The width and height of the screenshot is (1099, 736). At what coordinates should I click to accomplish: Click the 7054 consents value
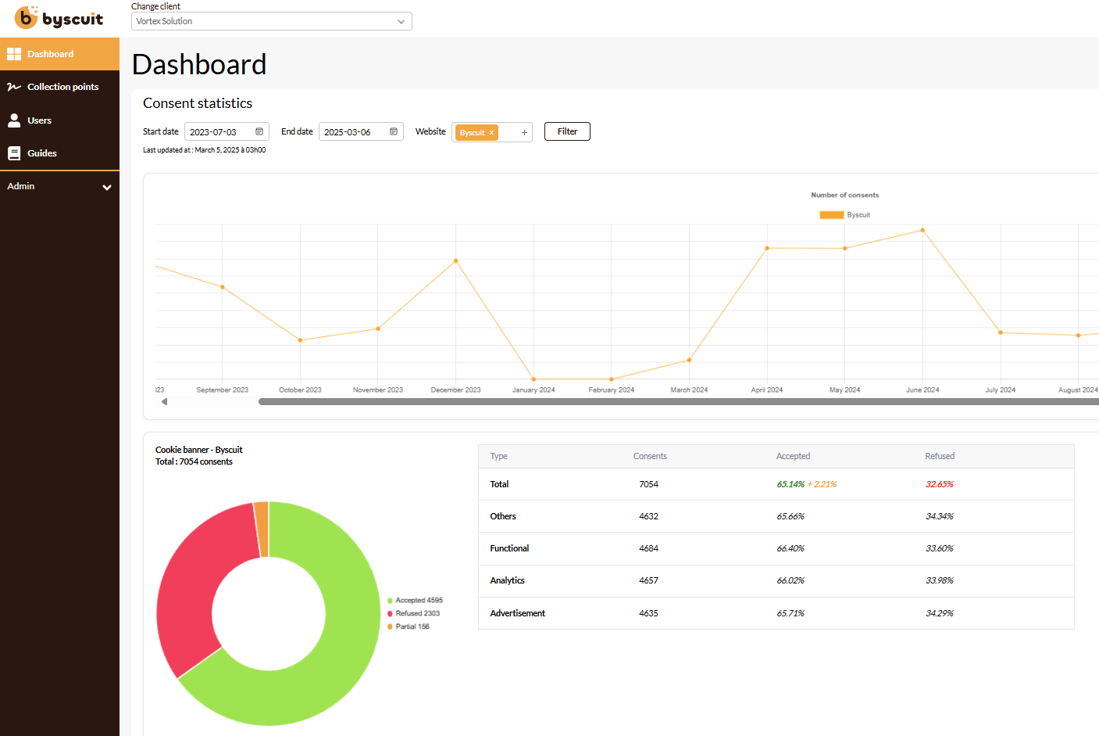[x=648, y=484]
